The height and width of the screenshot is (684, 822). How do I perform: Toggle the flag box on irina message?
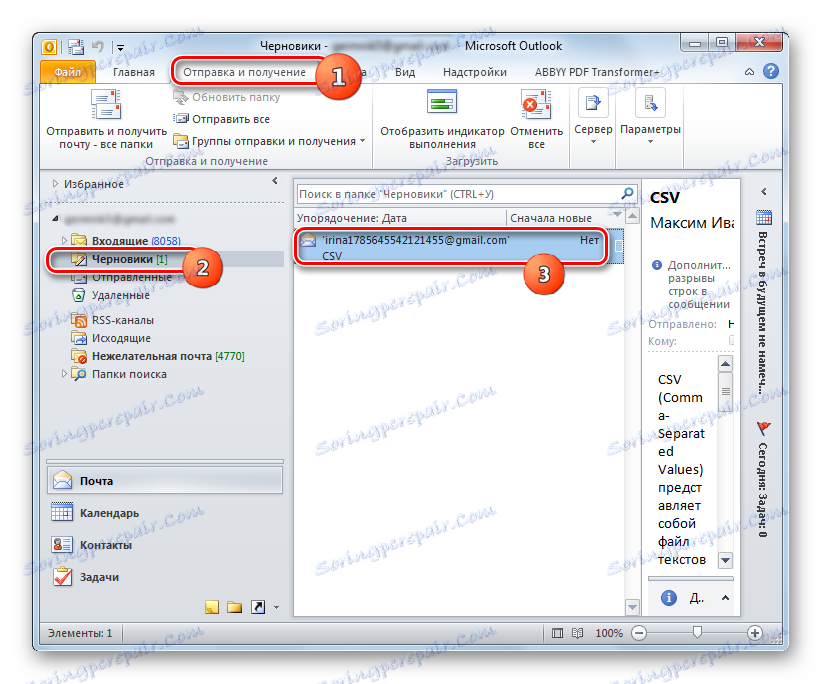pos(619,246)
